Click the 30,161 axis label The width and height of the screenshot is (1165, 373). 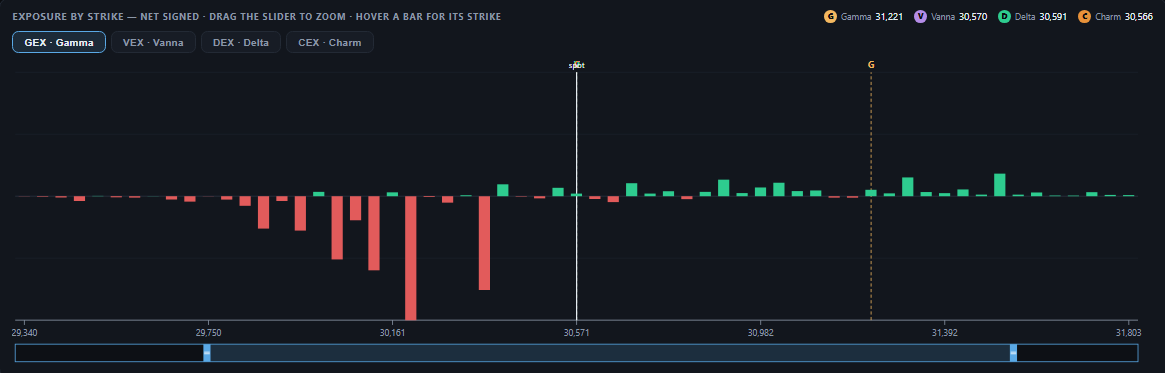point(392,332)
